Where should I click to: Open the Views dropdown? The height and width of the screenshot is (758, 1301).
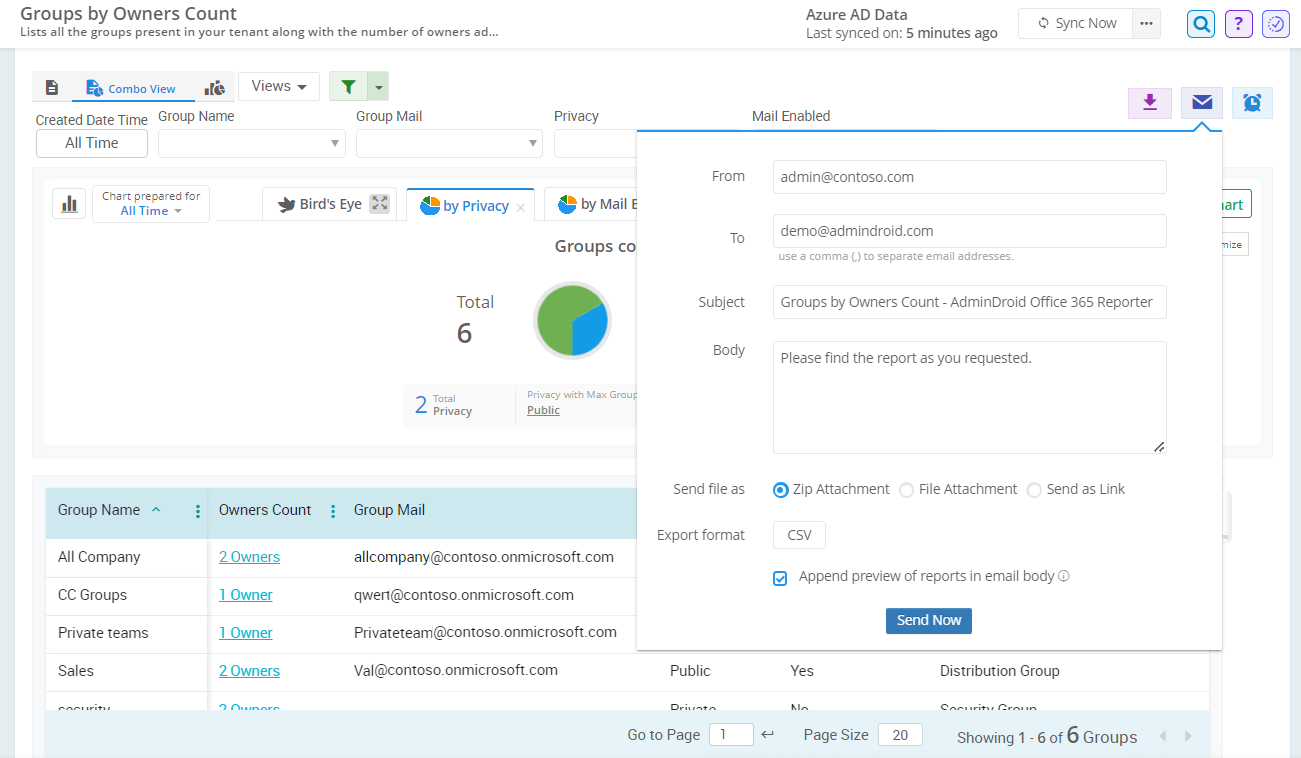278,87
